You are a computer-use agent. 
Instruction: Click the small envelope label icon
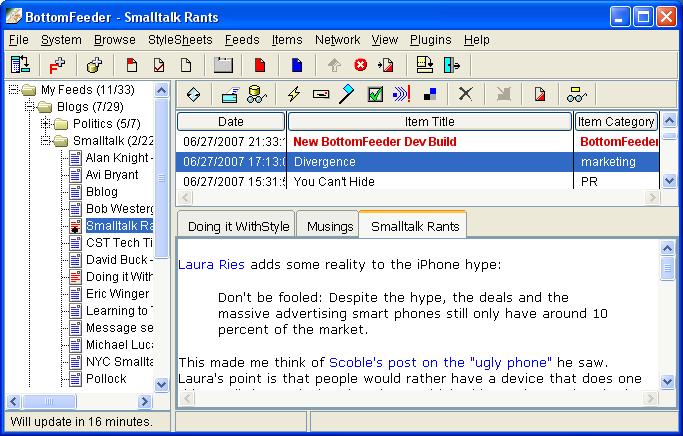[321, 94]
